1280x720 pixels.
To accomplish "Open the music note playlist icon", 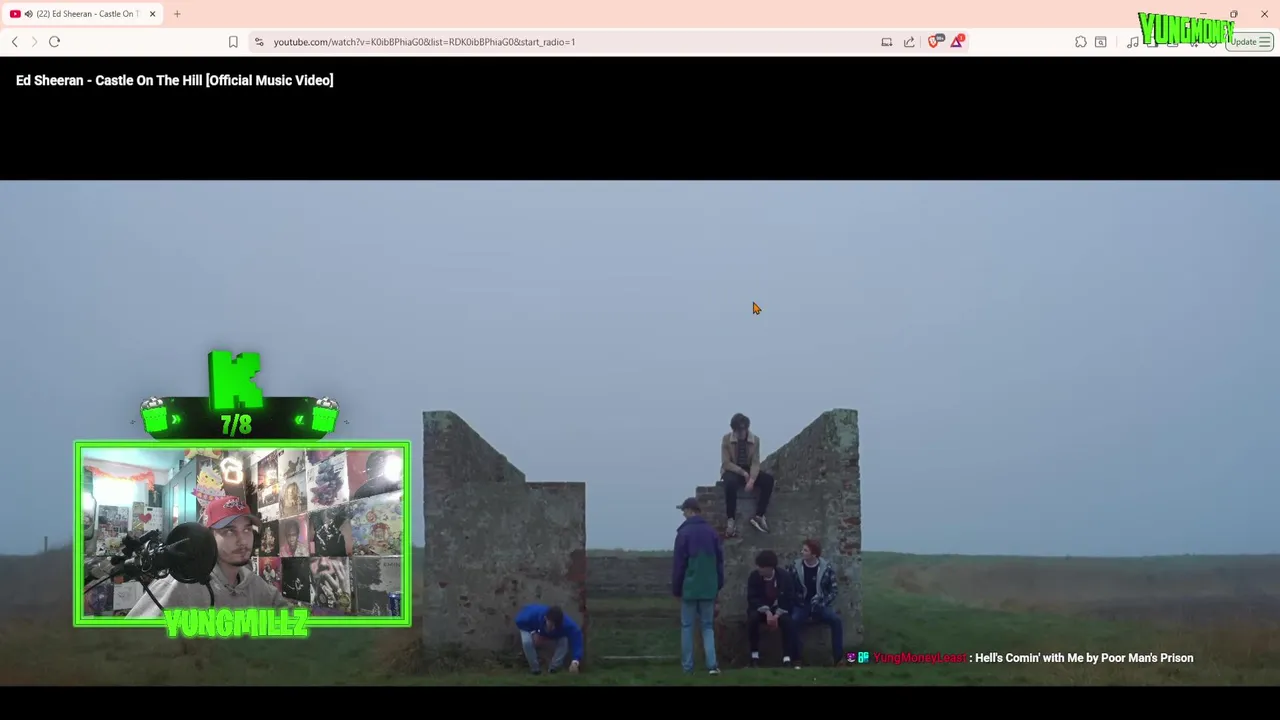I will point(1132,42).
